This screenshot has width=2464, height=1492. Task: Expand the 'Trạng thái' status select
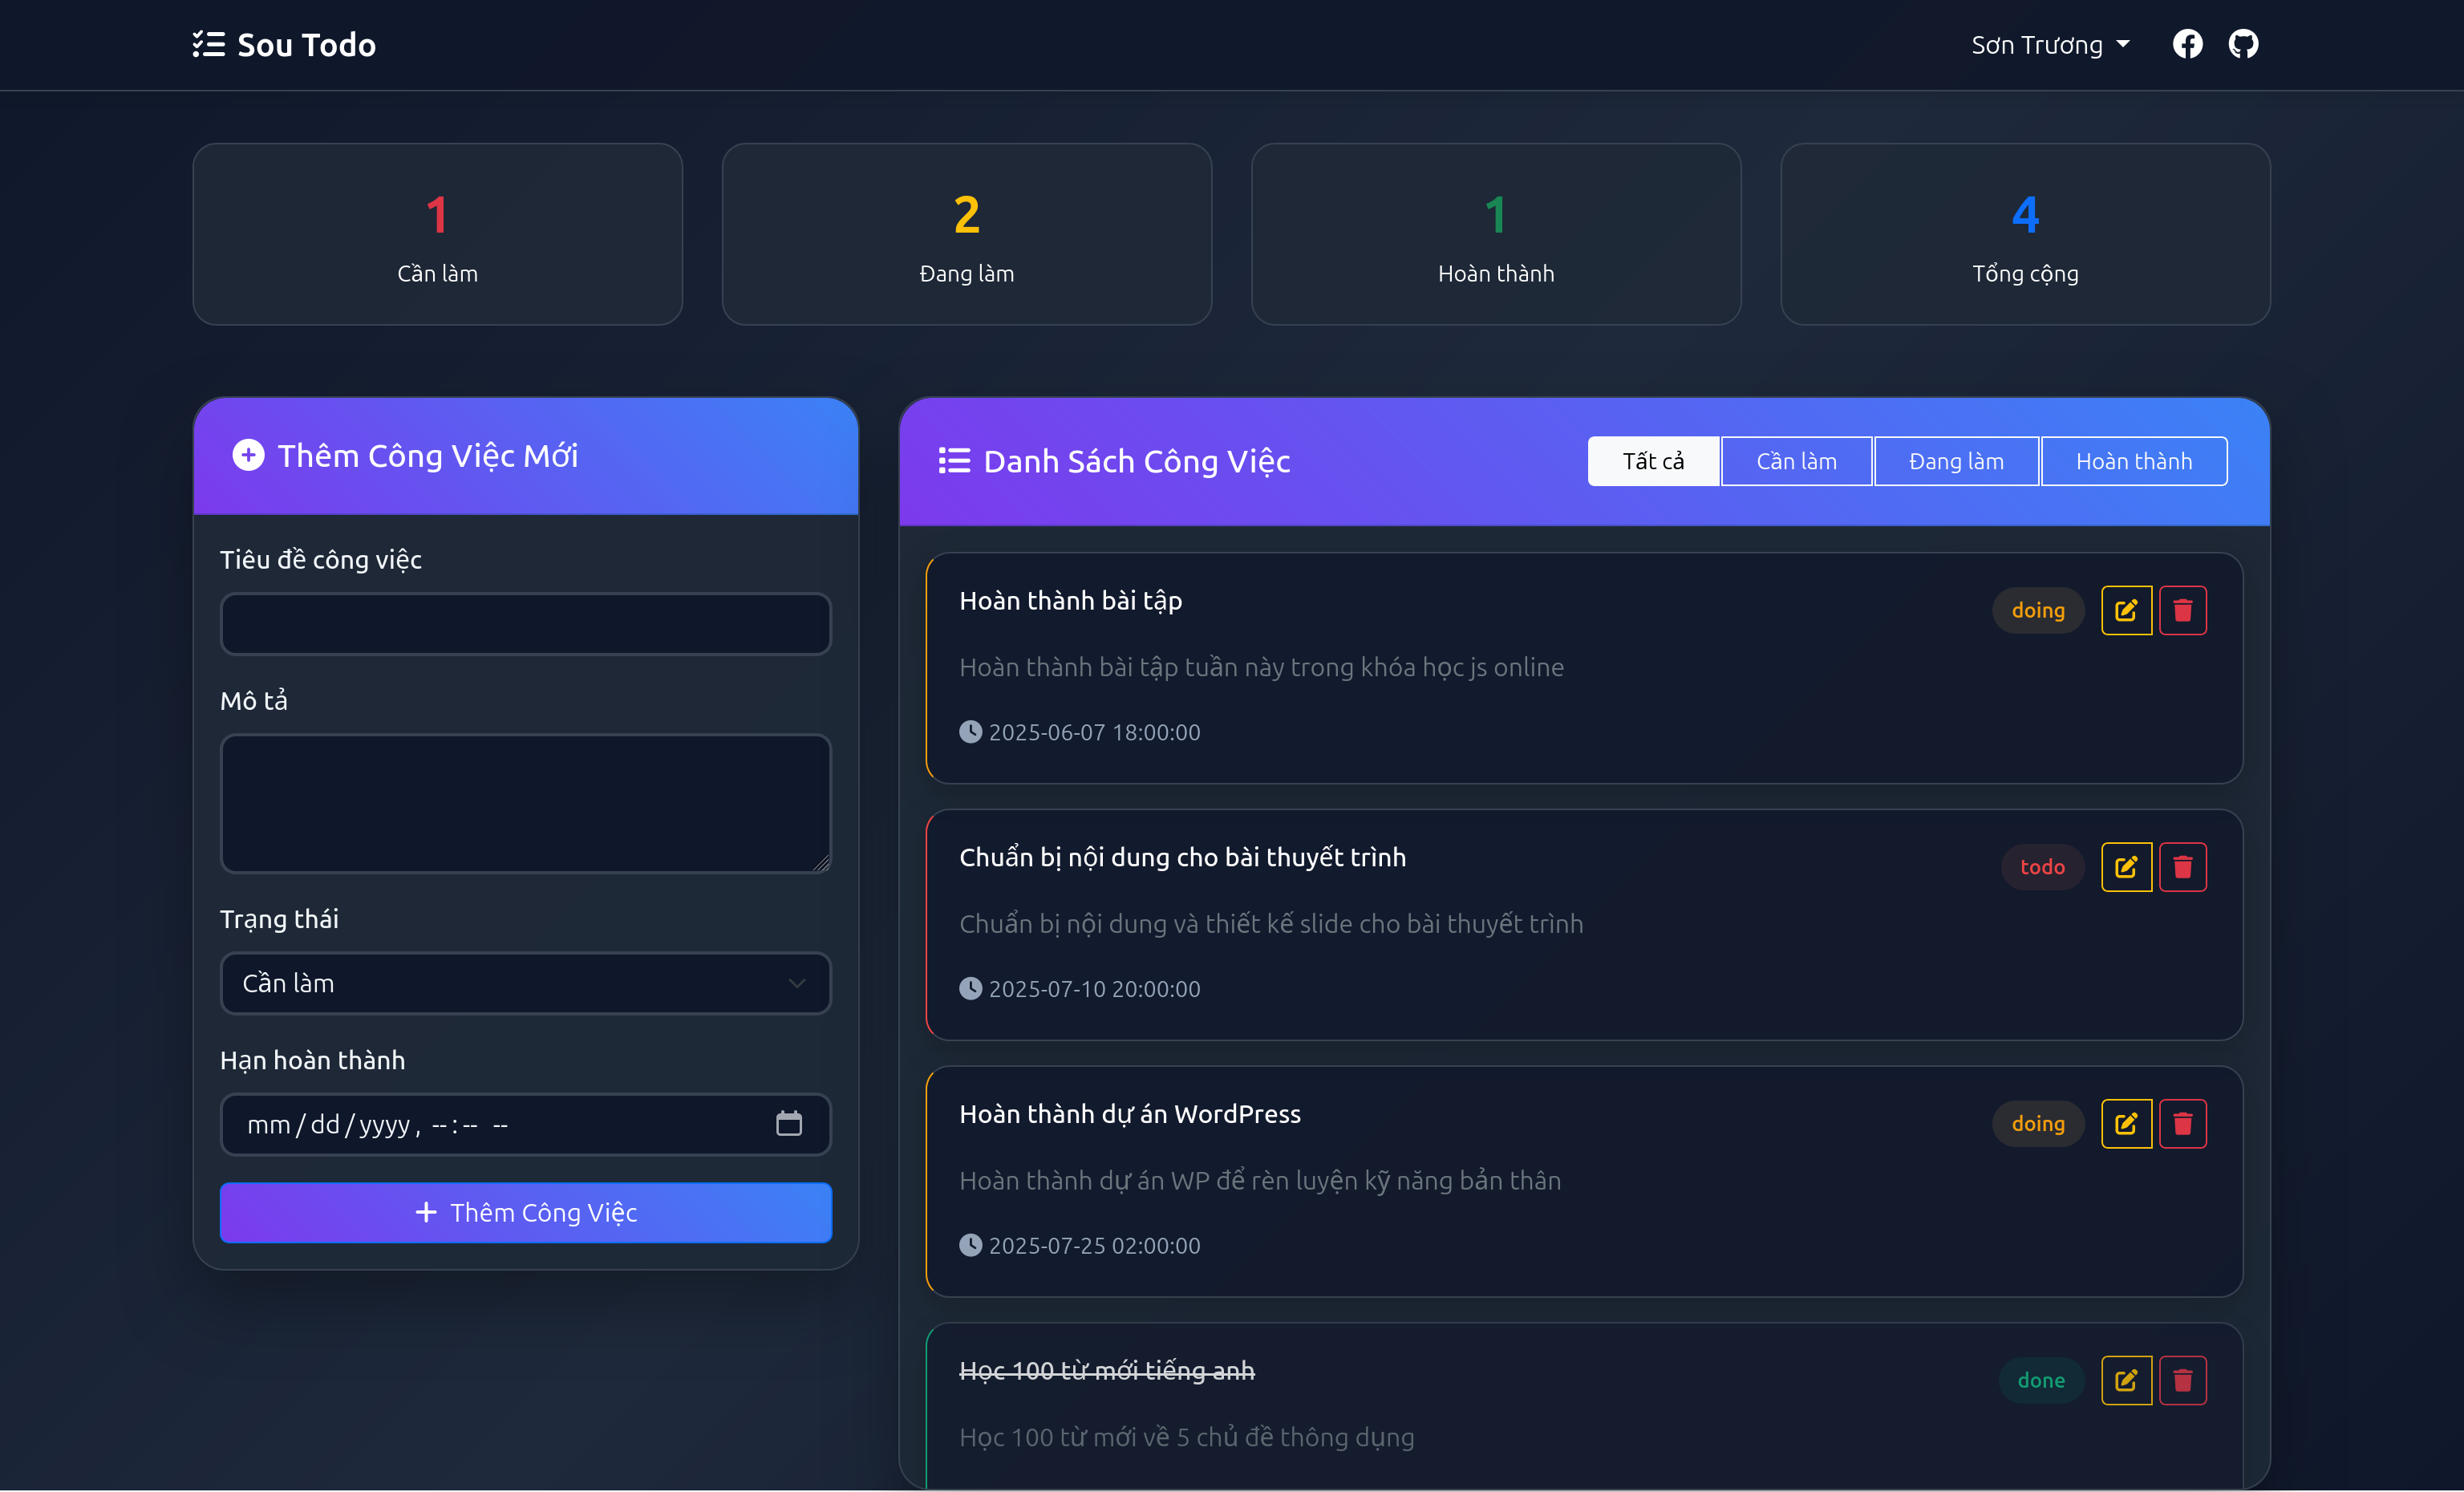click(525, 984)
